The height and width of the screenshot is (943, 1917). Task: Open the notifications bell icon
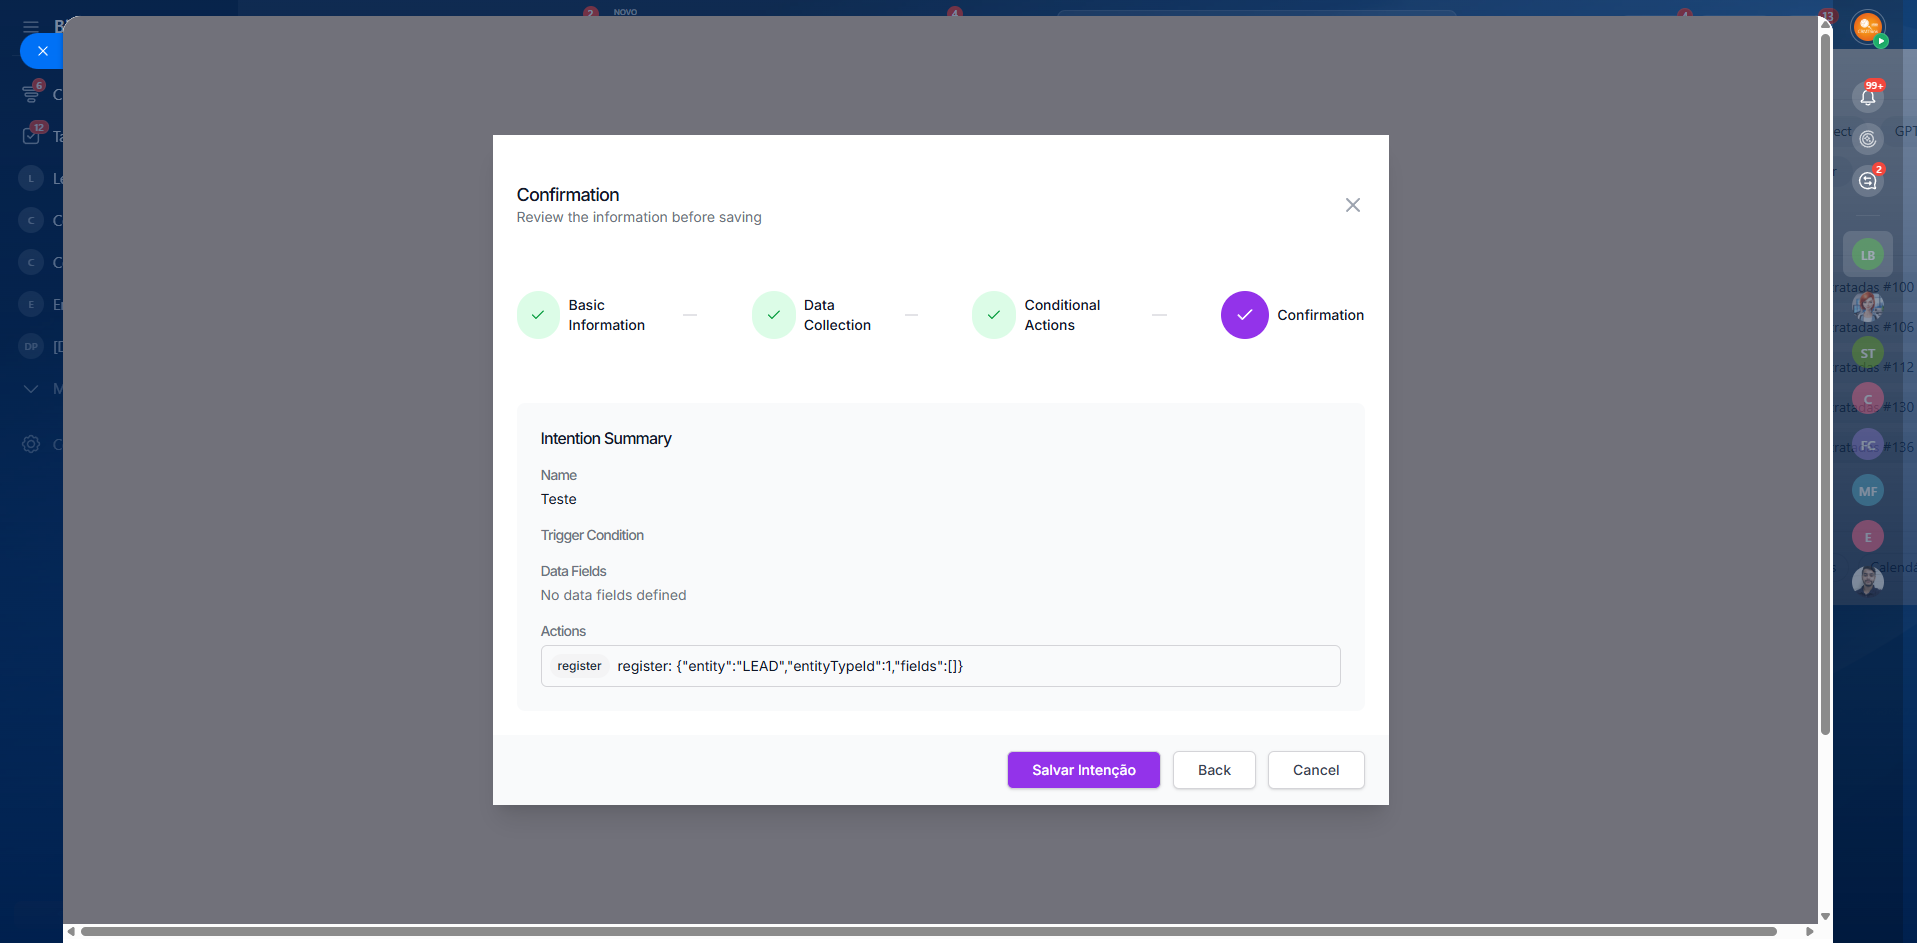[x=1867, y=97]
